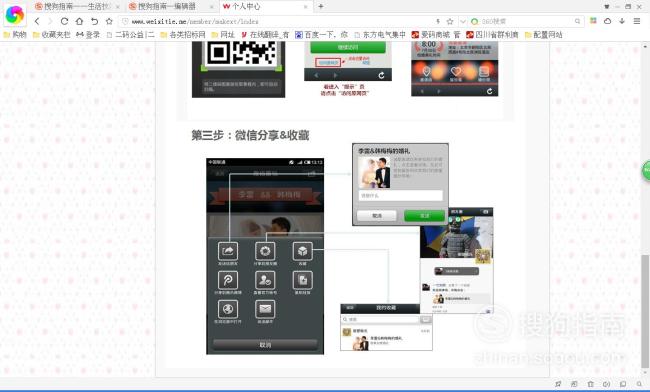
Task: Open the 四川省群利商 bookmark
Action: pyautogui.click(x=492, y=35)
